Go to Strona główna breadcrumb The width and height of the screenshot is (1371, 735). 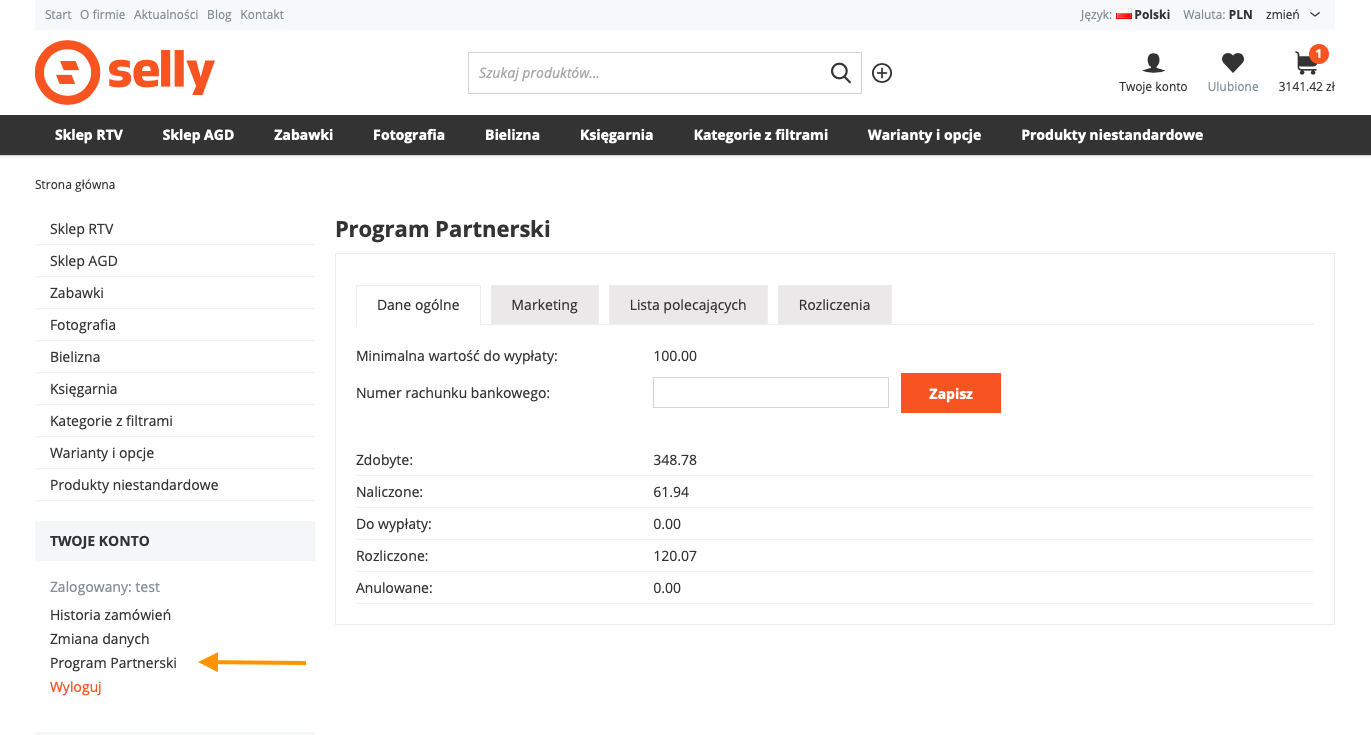pos(75,185)
